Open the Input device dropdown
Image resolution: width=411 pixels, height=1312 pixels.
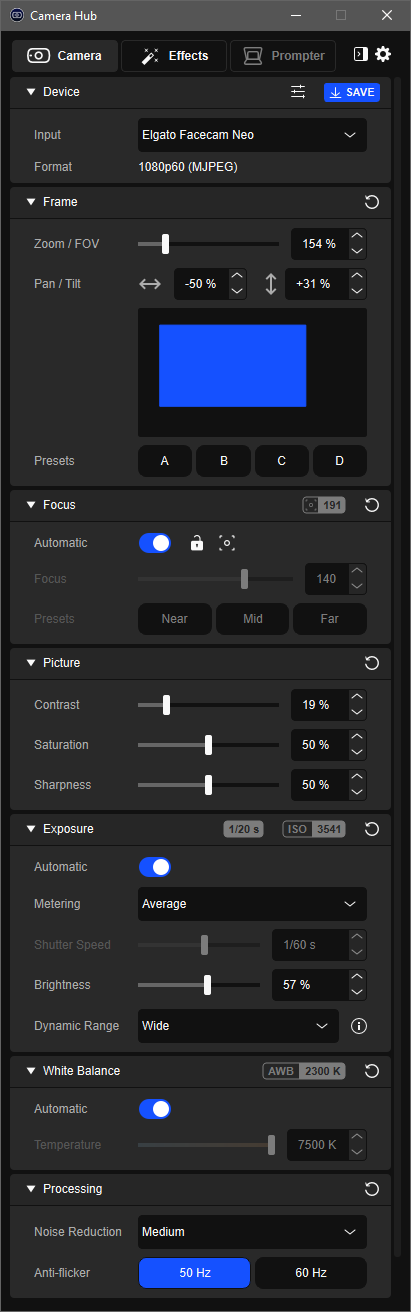pos(252,135)
